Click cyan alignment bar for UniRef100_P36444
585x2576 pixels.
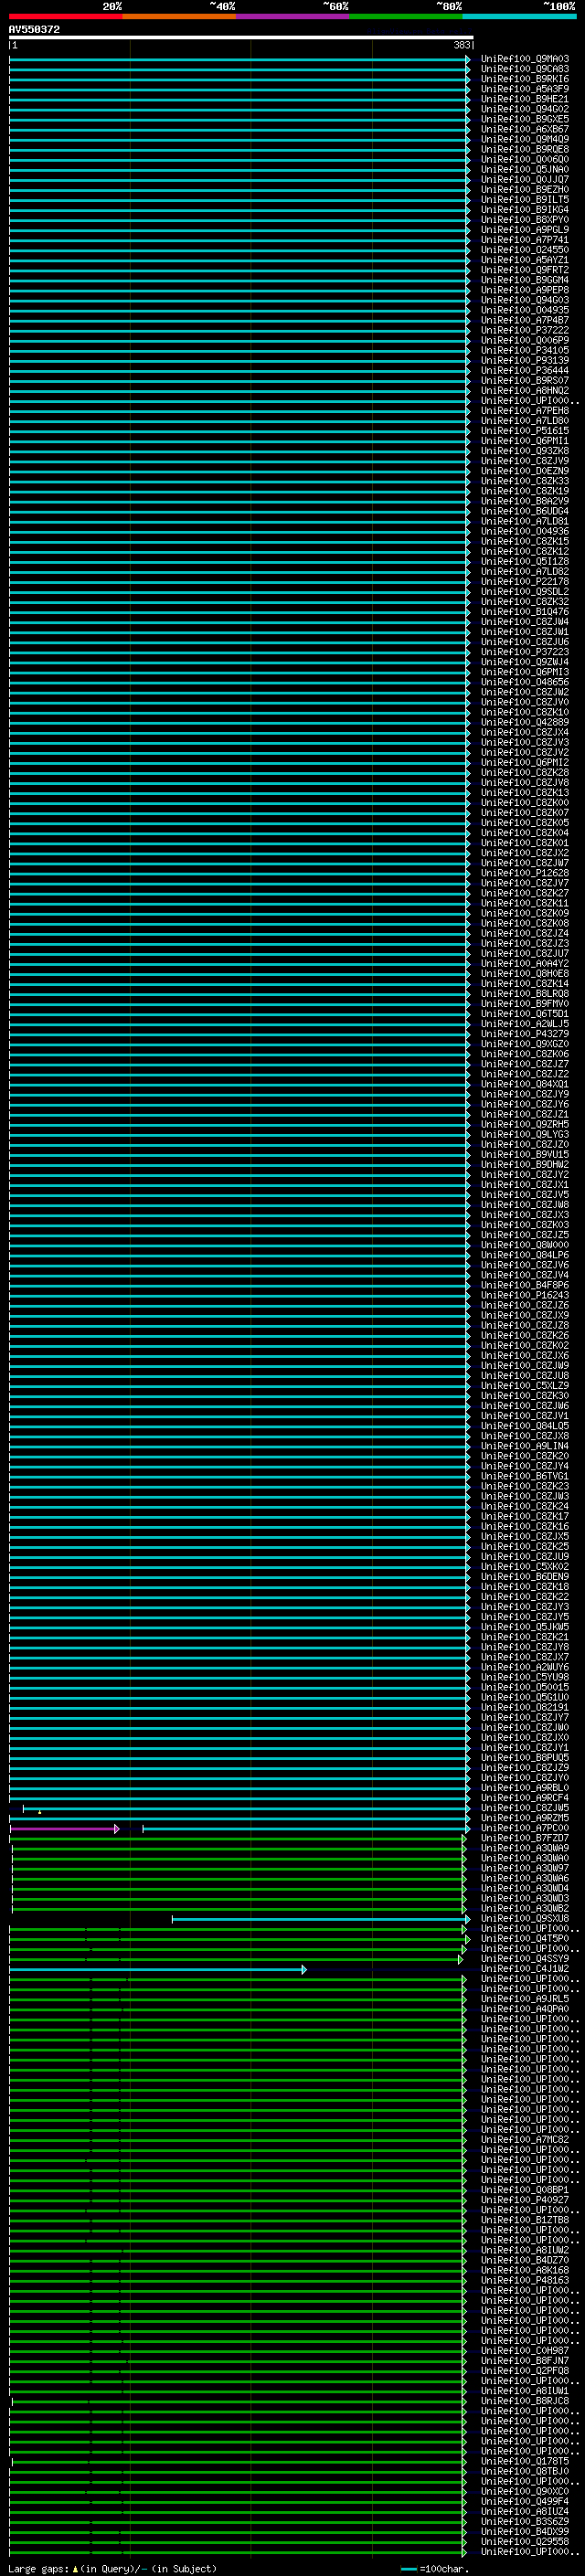(x=239, y=371)
